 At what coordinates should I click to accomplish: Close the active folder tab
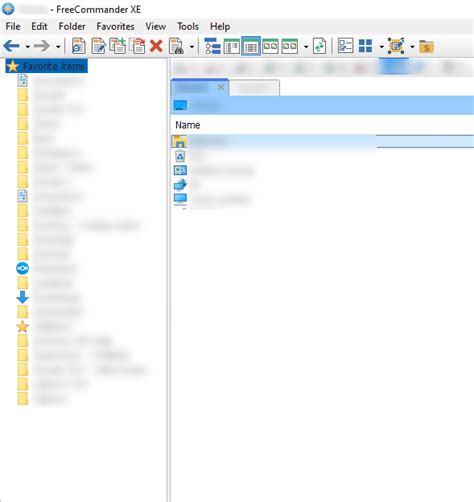point(221,87)
